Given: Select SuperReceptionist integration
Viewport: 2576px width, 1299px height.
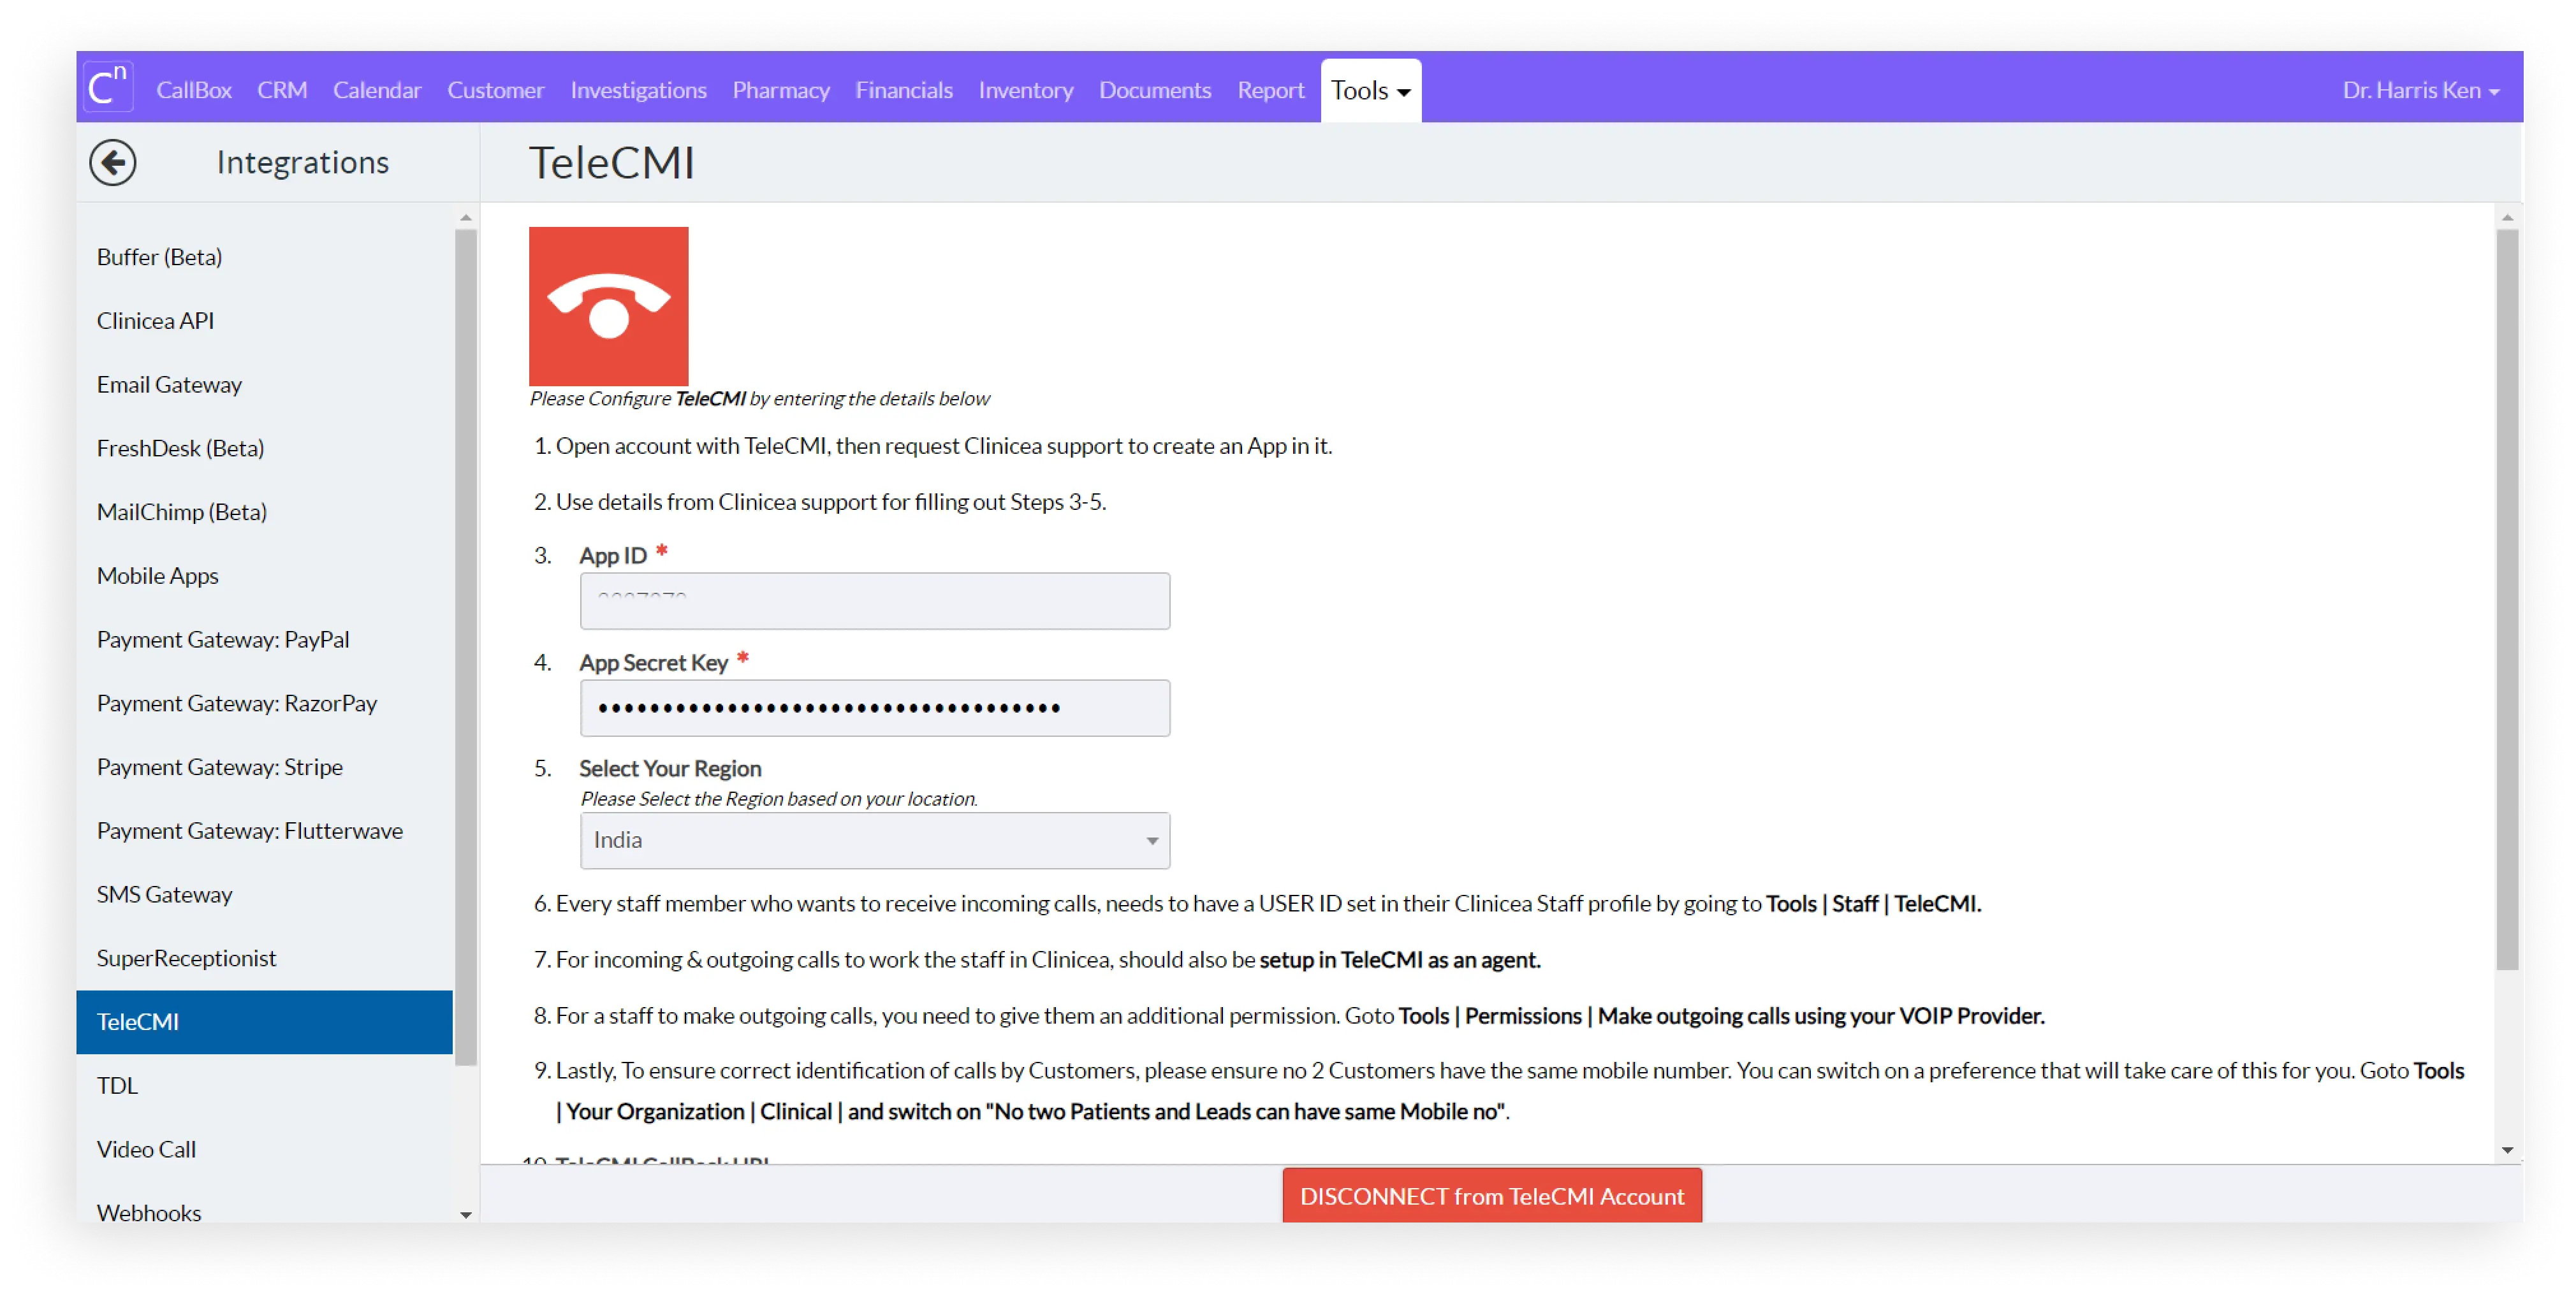Looking at the screenshot, I should click(x=264, y=958).
